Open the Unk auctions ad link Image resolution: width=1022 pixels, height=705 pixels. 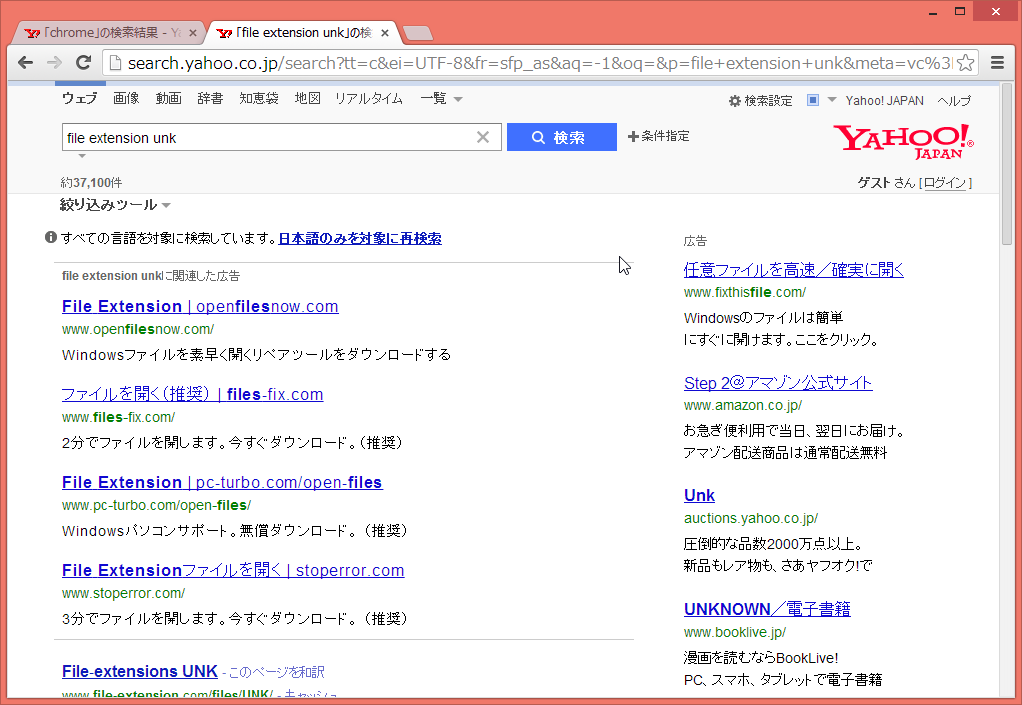tap(699, 496)
